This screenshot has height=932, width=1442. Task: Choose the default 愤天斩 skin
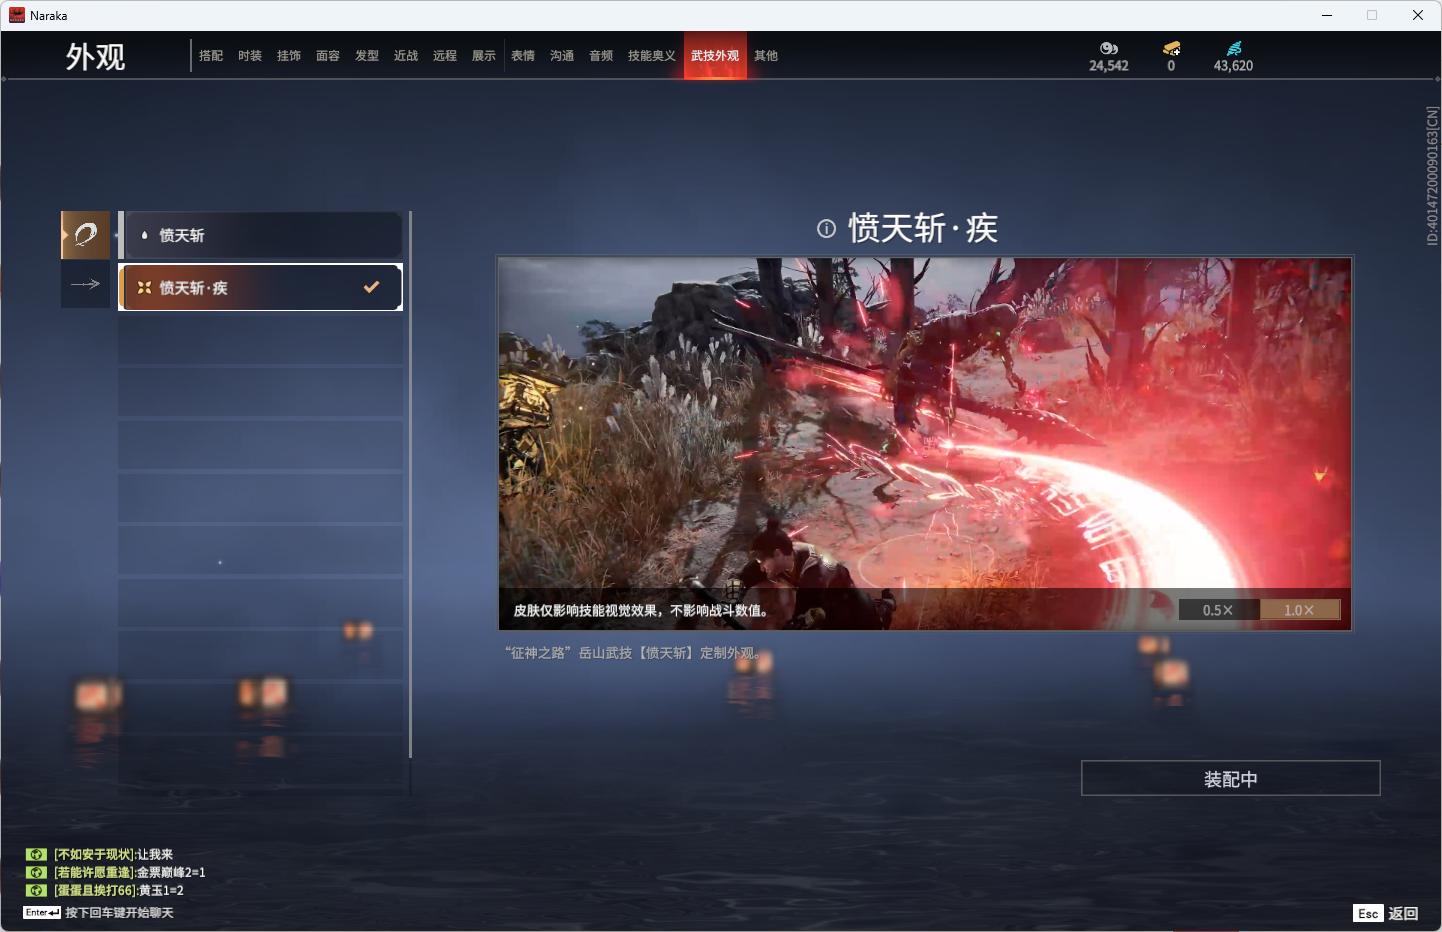(x=261, y=235)
